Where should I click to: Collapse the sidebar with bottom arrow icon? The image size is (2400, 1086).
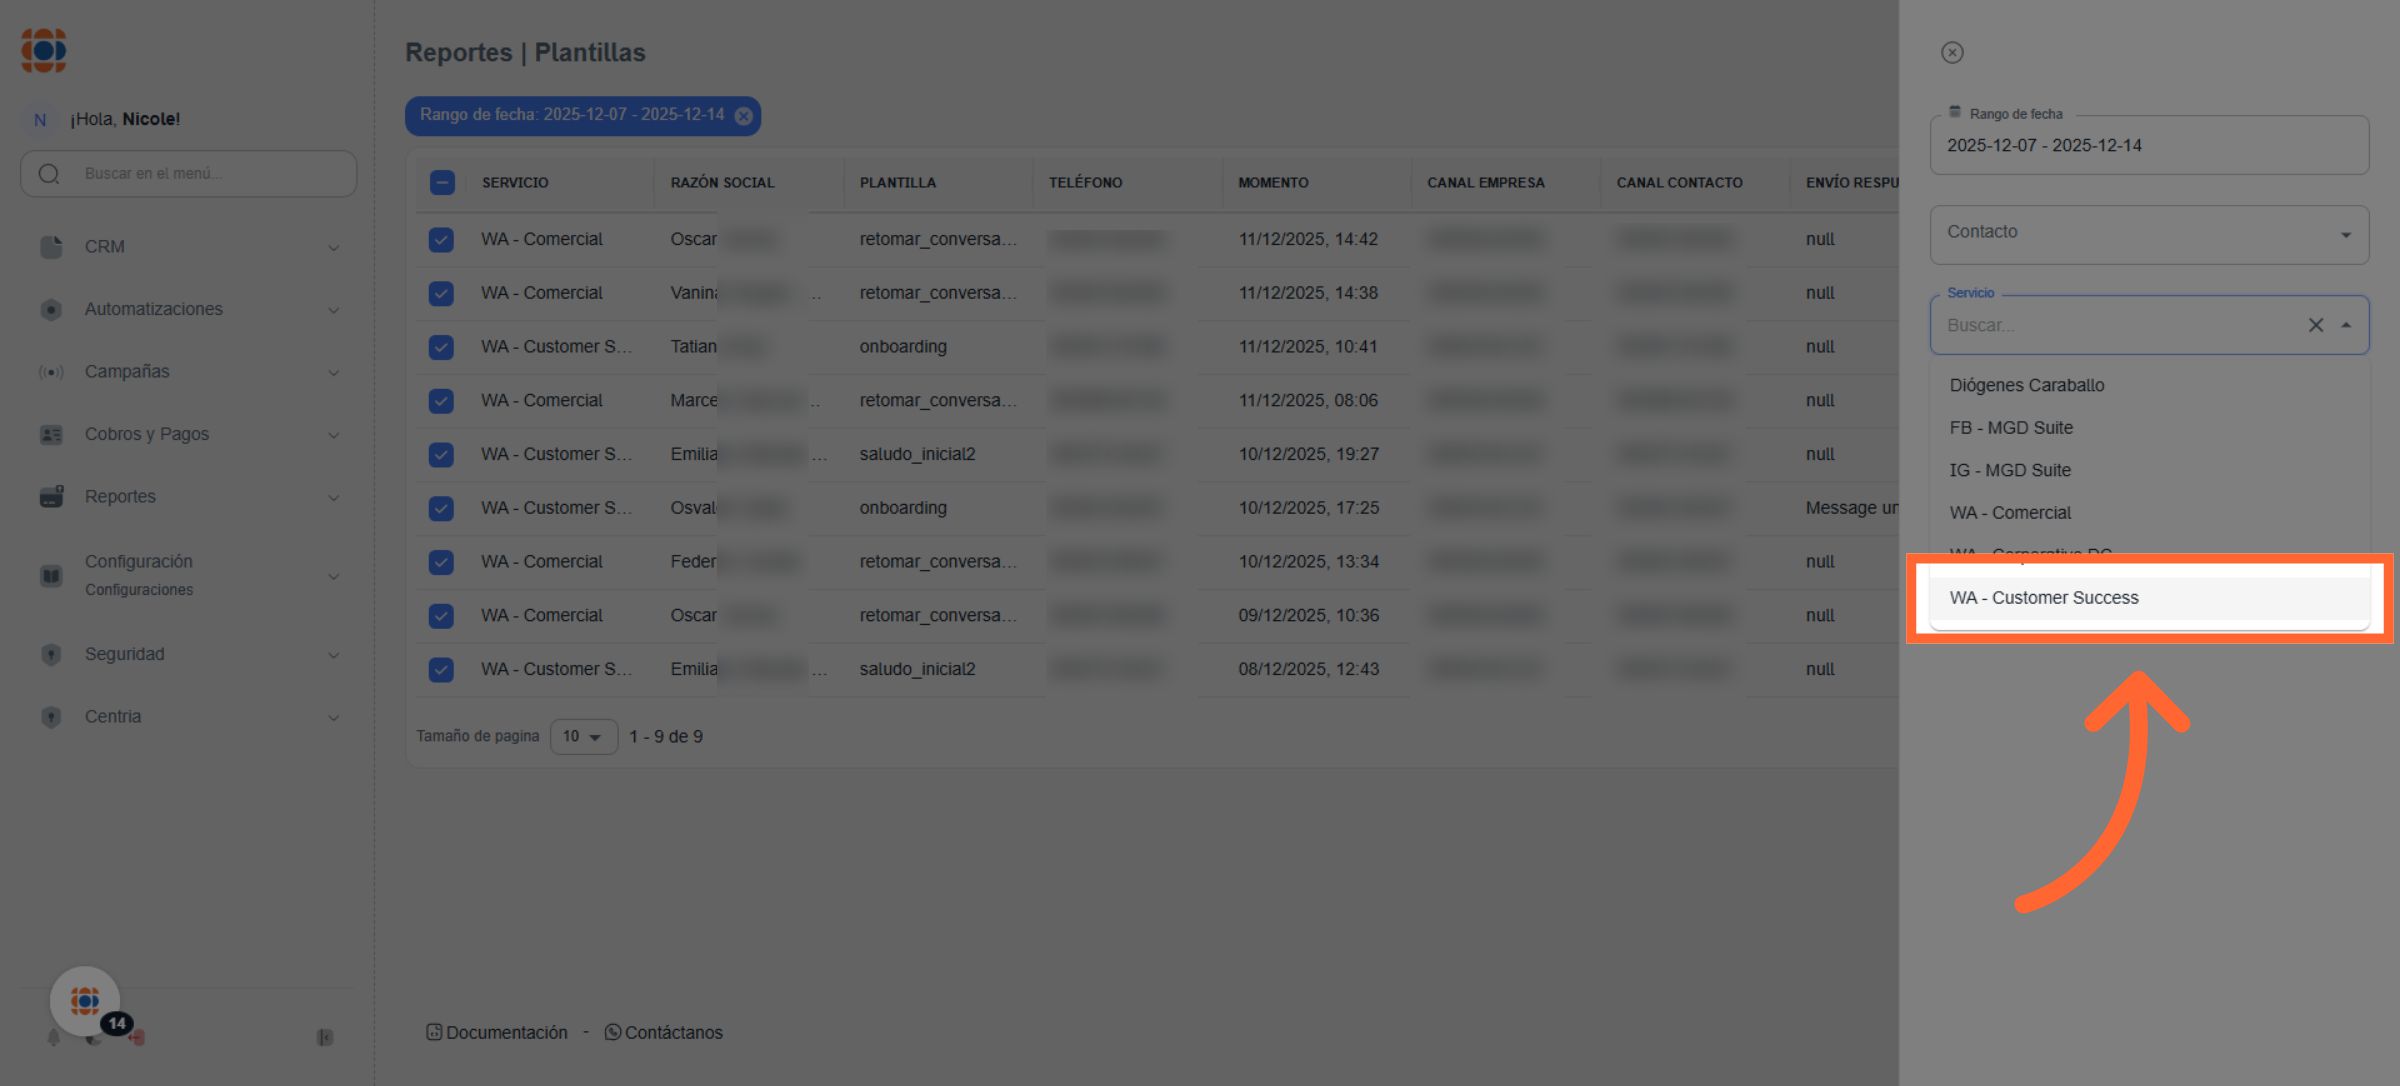click(325, 1038)
